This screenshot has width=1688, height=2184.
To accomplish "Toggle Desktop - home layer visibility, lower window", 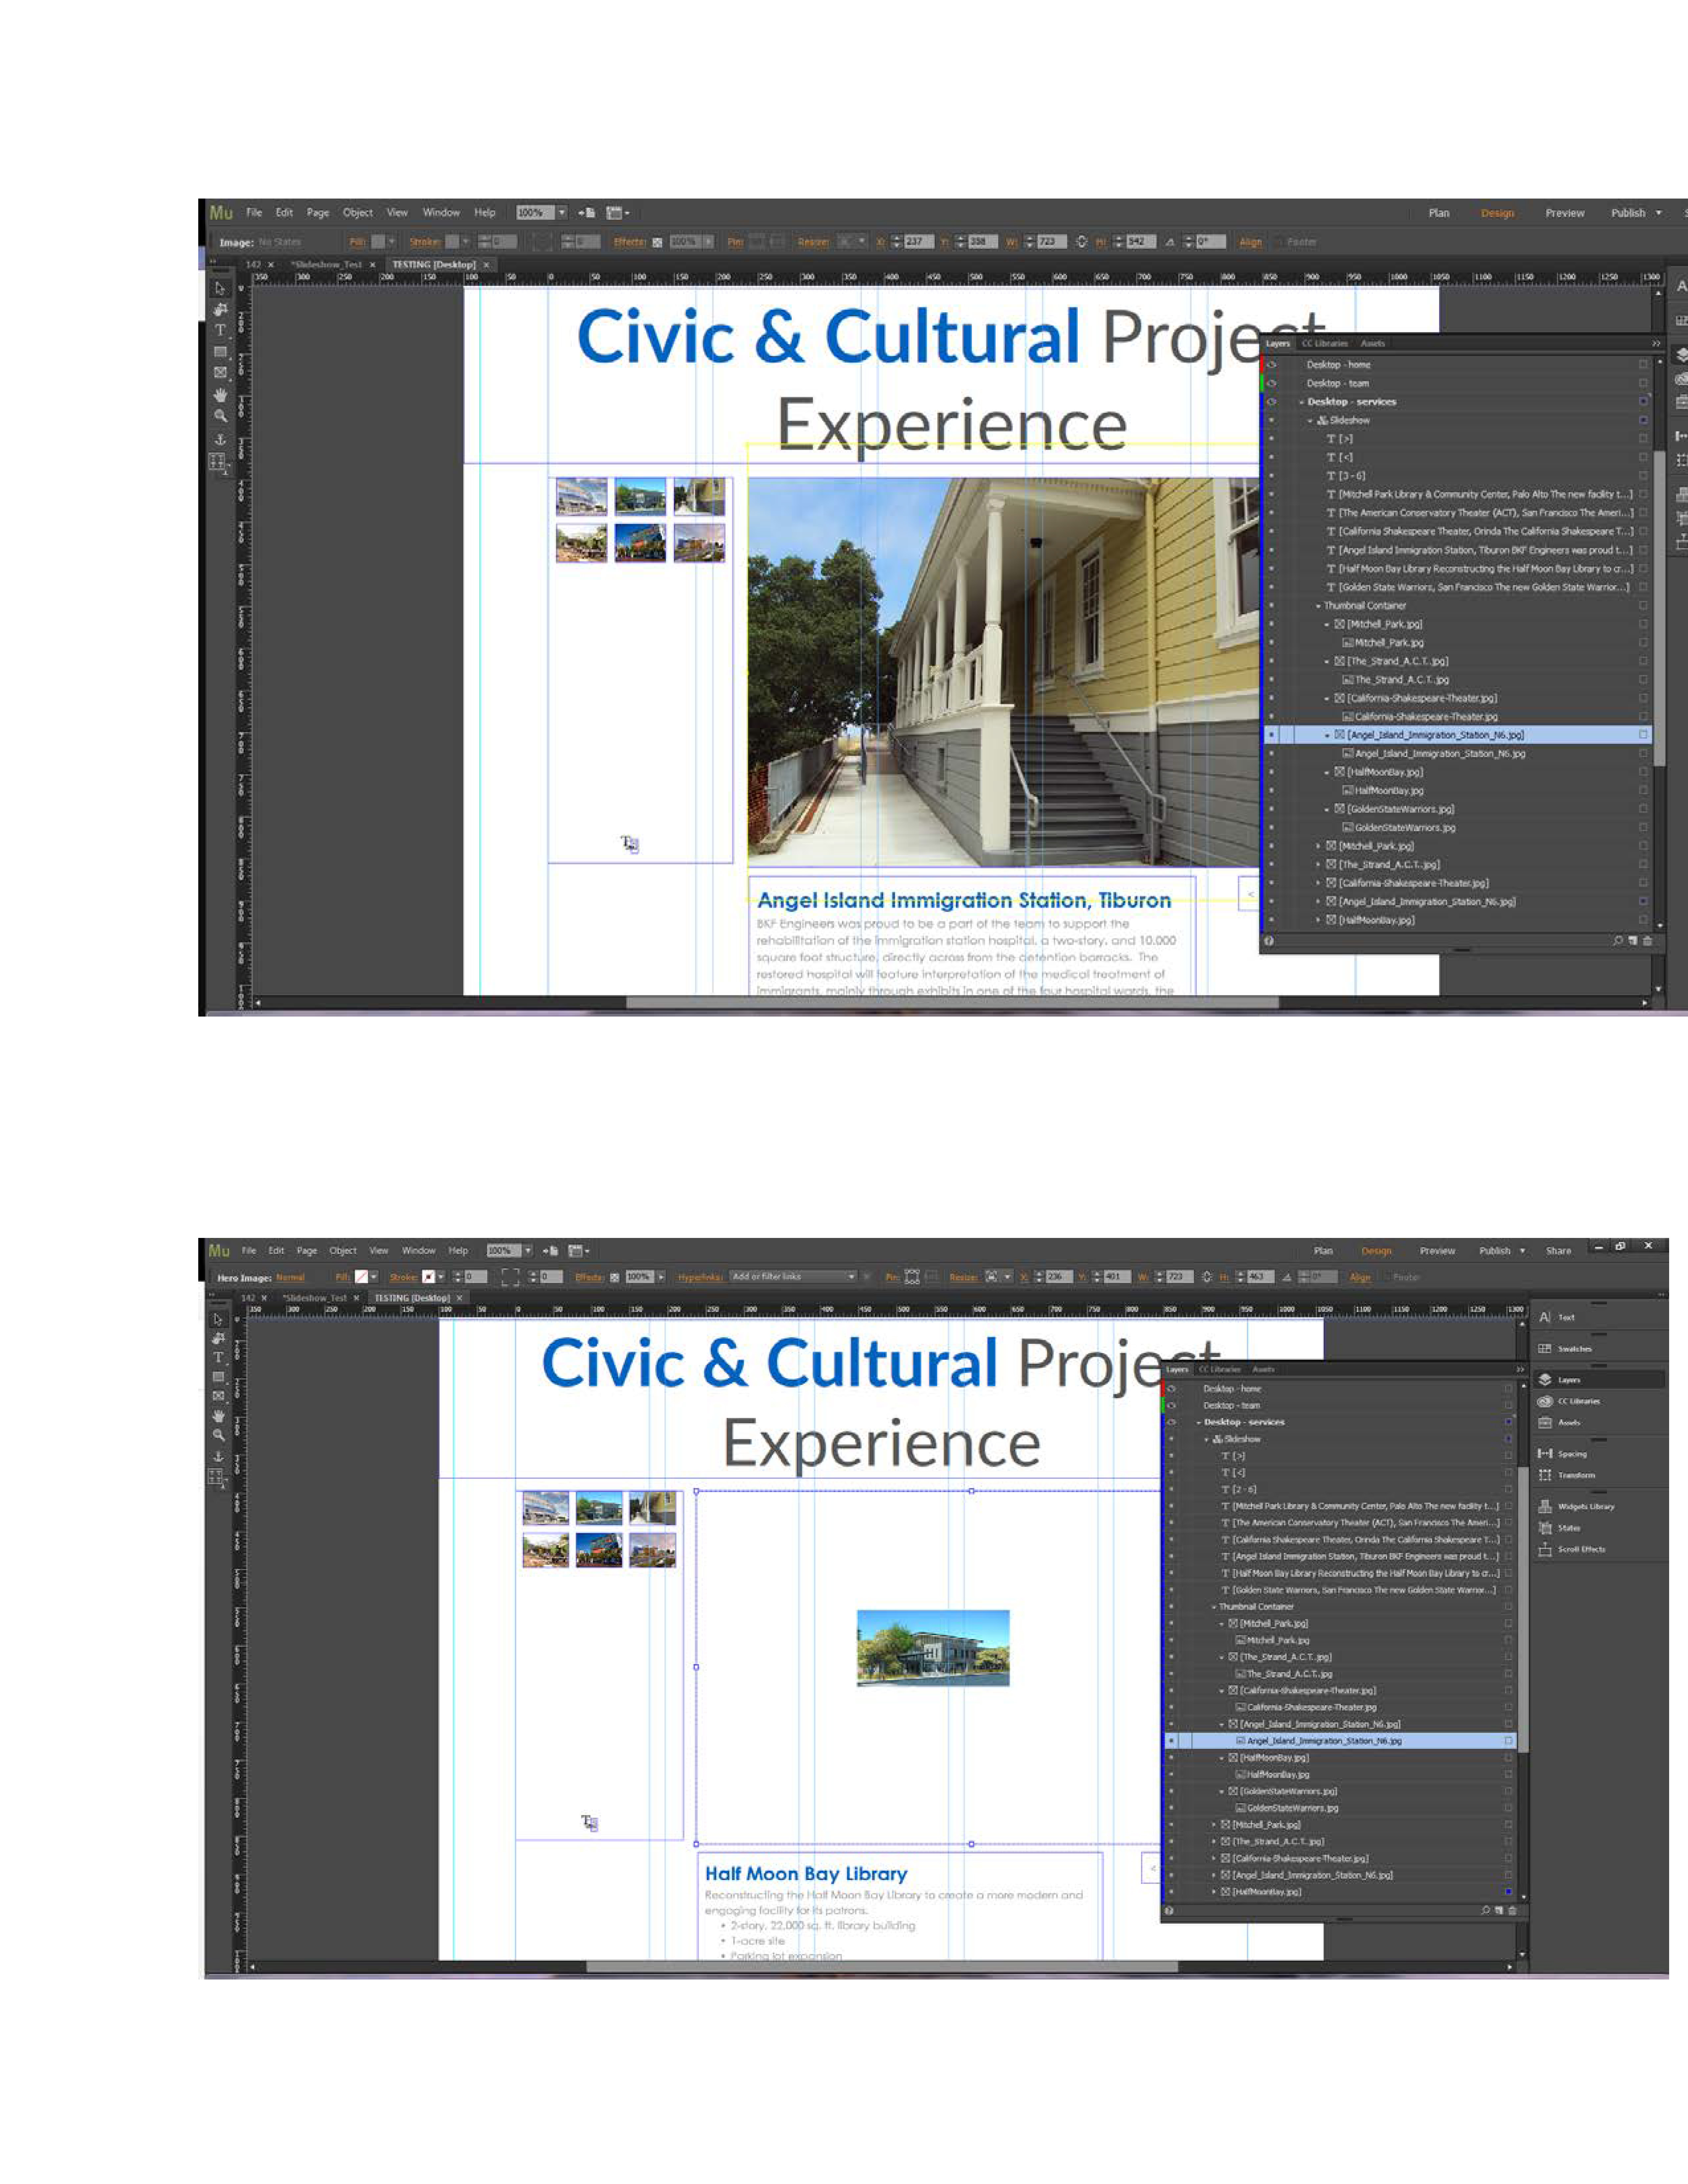I will 1172,1389.
